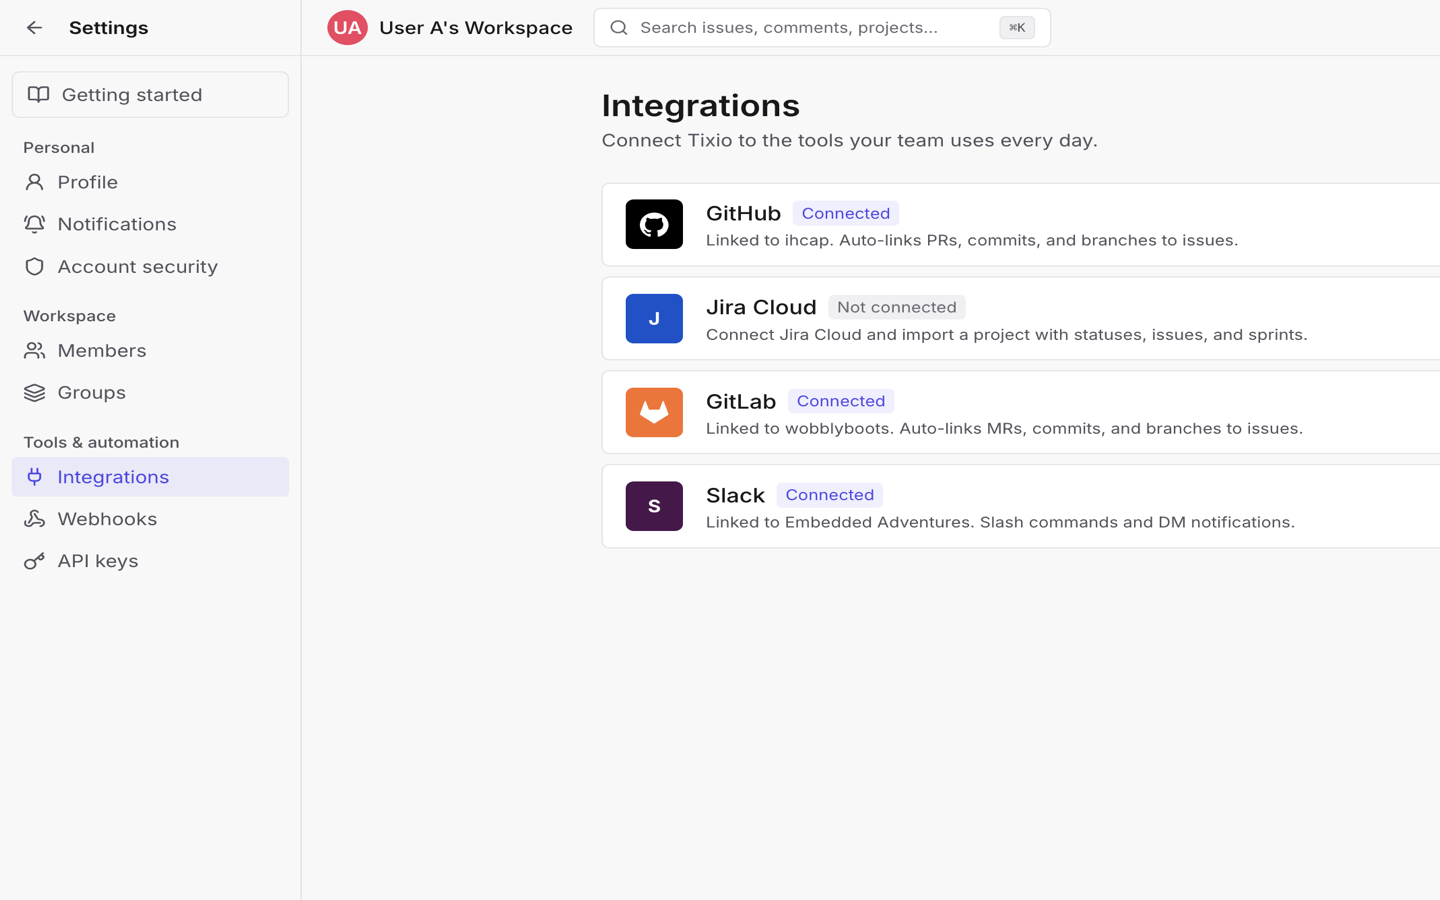Viewport: 1440px width, 900px height.
Task: Click the Getting started book icon
Action: [x=39, y=95]
